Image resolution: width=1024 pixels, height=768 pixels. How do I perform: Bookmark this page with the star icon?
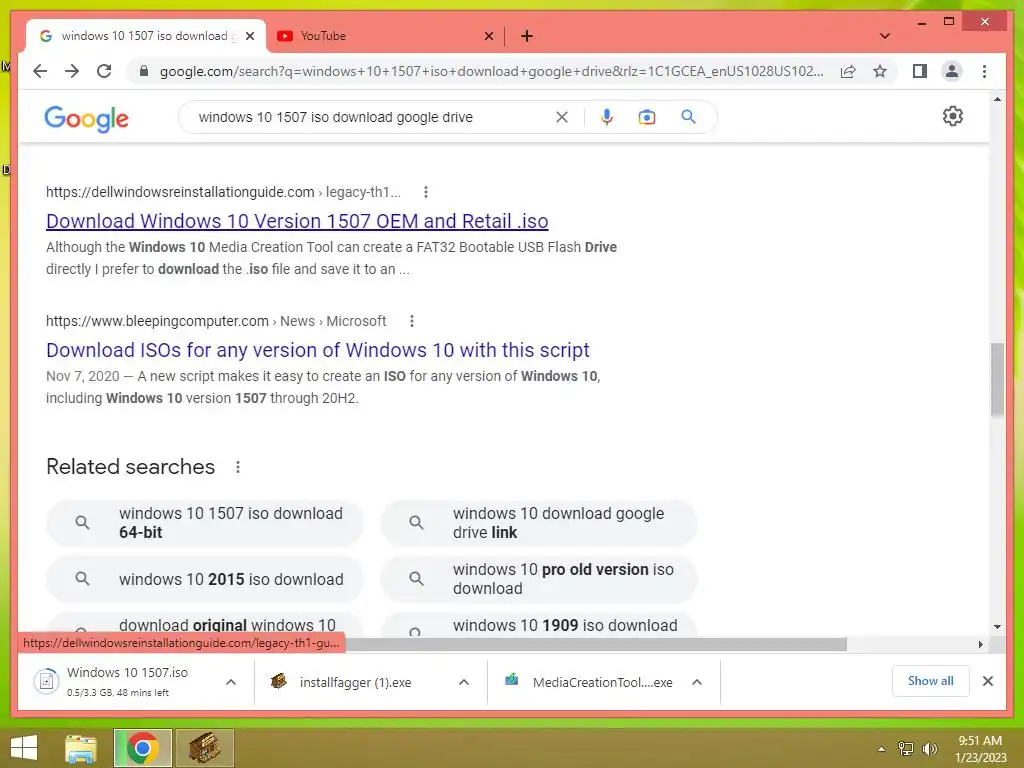pyautogui.click(x=880, y=71)
